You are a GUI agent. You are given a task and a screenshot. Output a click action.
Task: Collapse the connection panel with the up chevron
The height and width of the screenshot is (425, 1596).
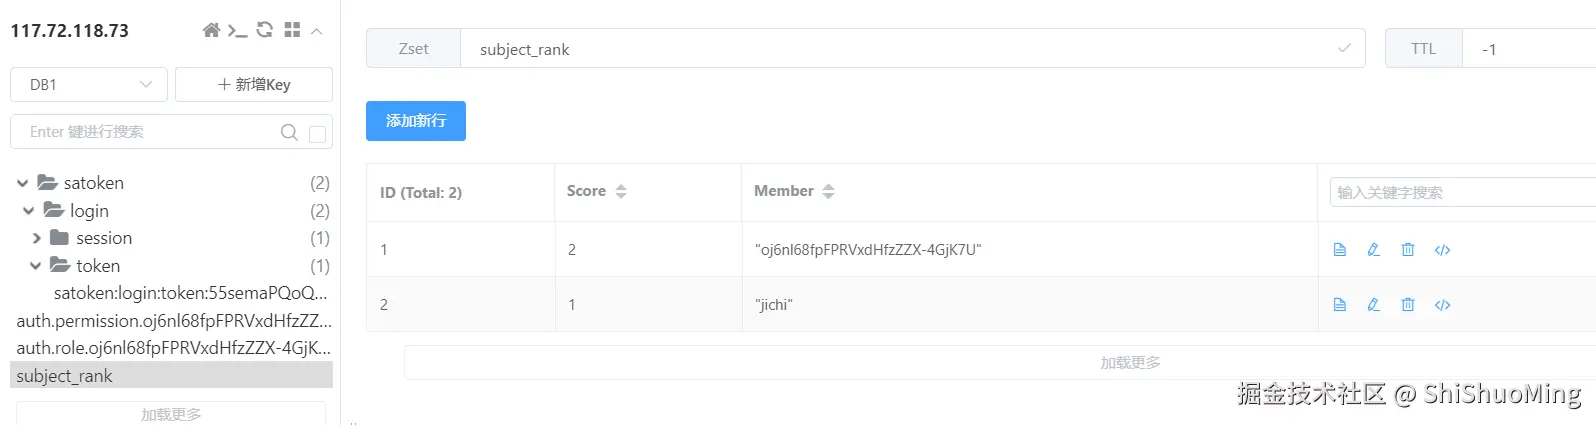tap(316, 31)
